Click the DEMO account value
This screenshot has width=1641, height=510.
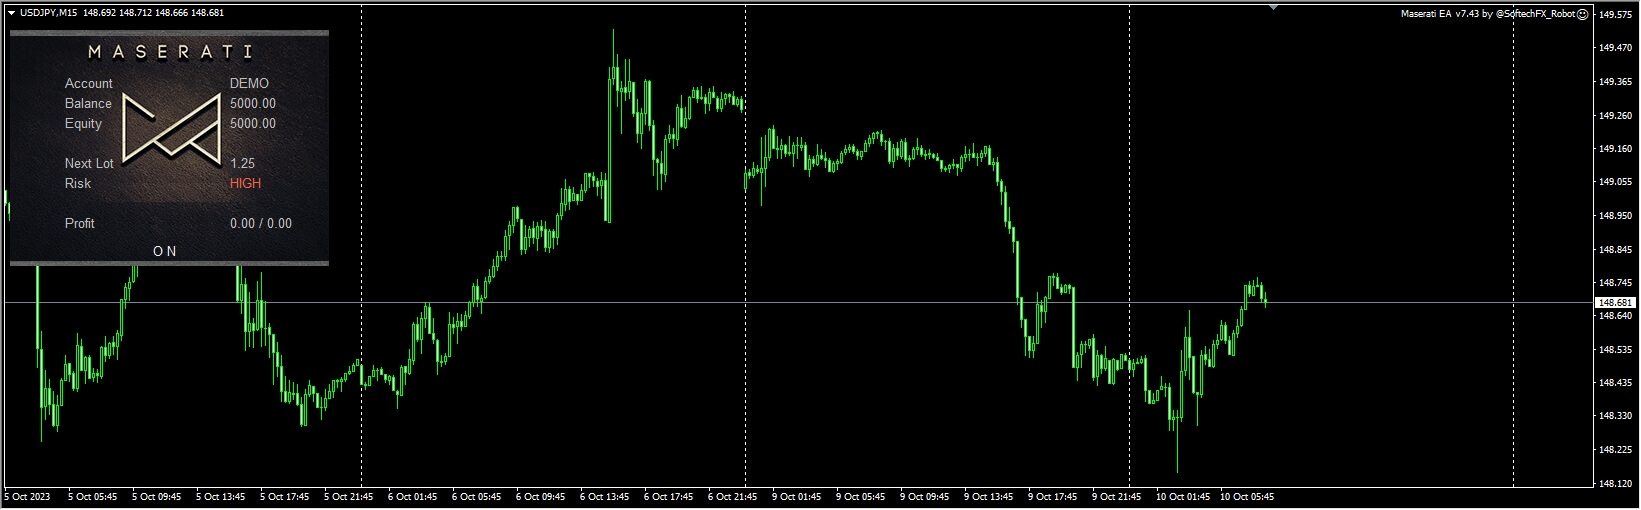click(x=249, y=83)
